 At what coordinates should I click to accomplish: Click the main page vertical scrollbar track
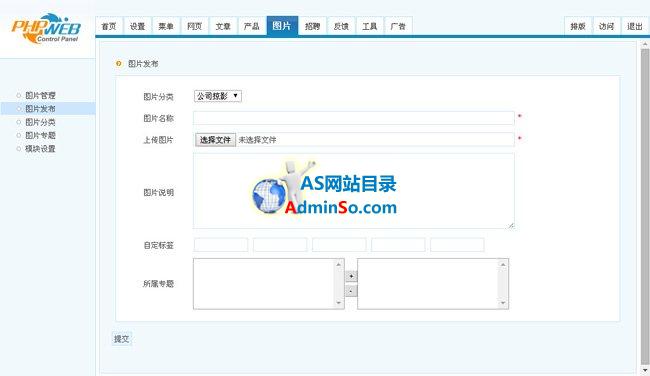point(645,207)
